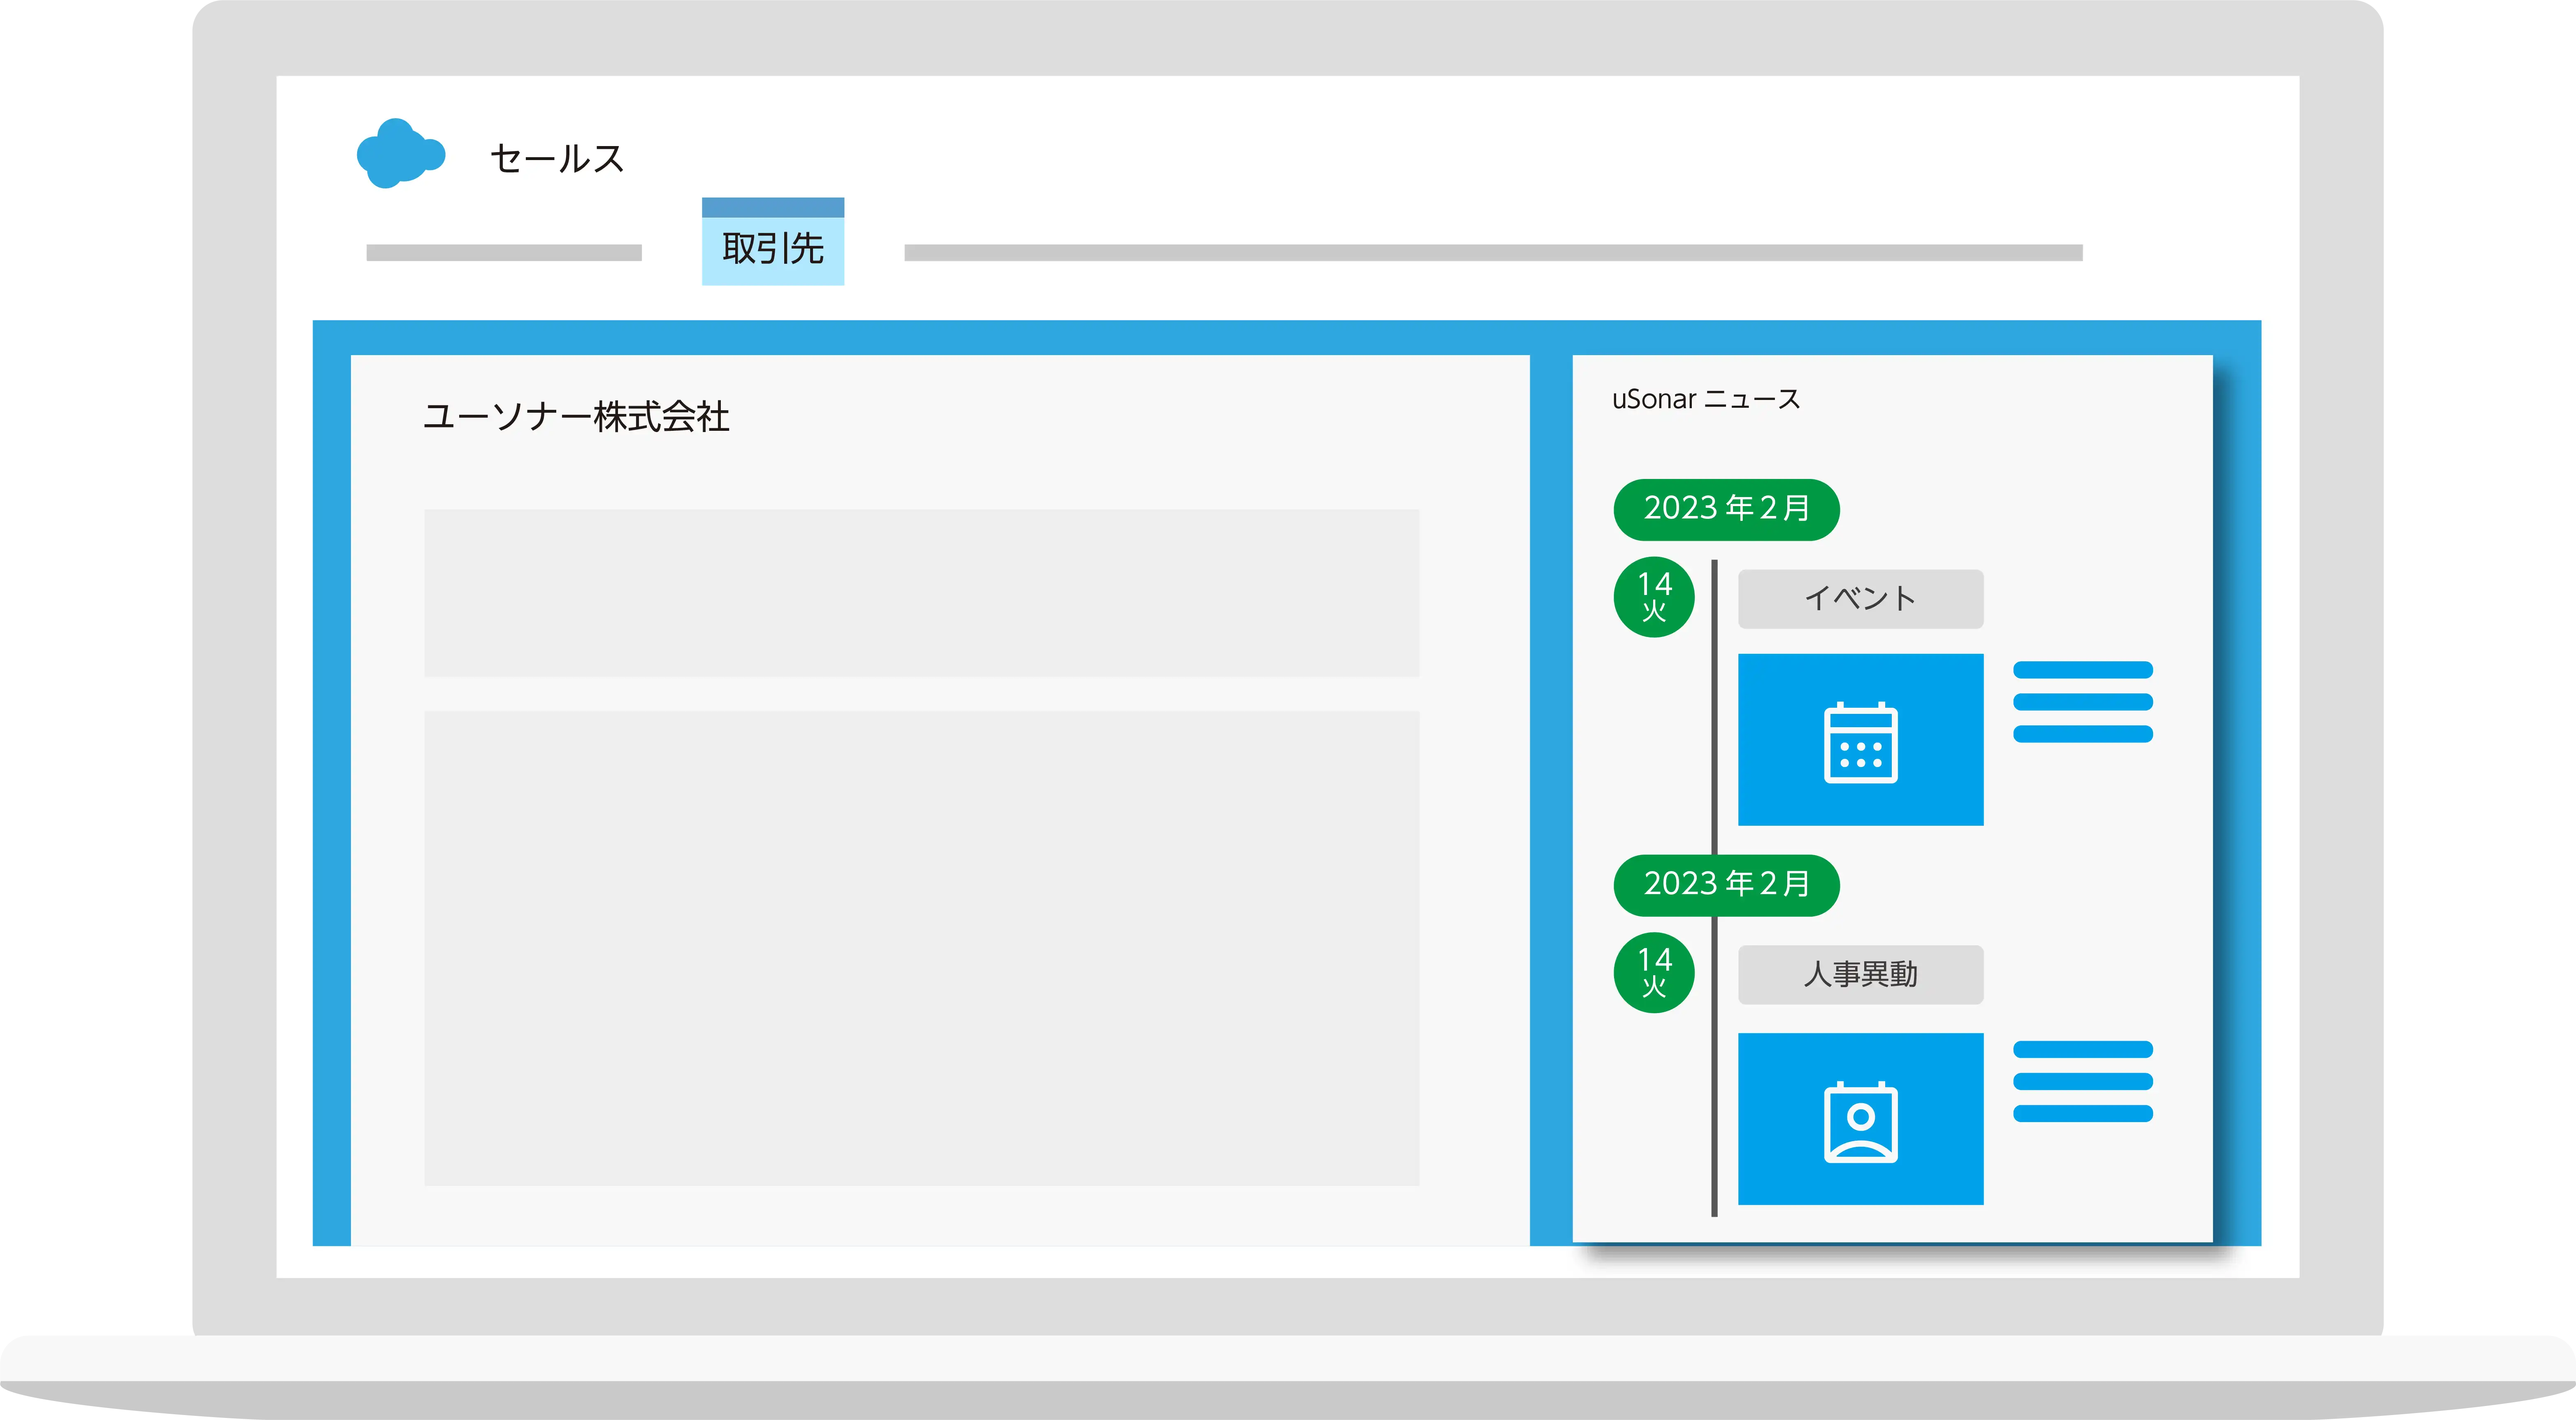Click the first 2023年2月 month badge
This screenshot has height=1420, width=2576.
(1727, 509)
